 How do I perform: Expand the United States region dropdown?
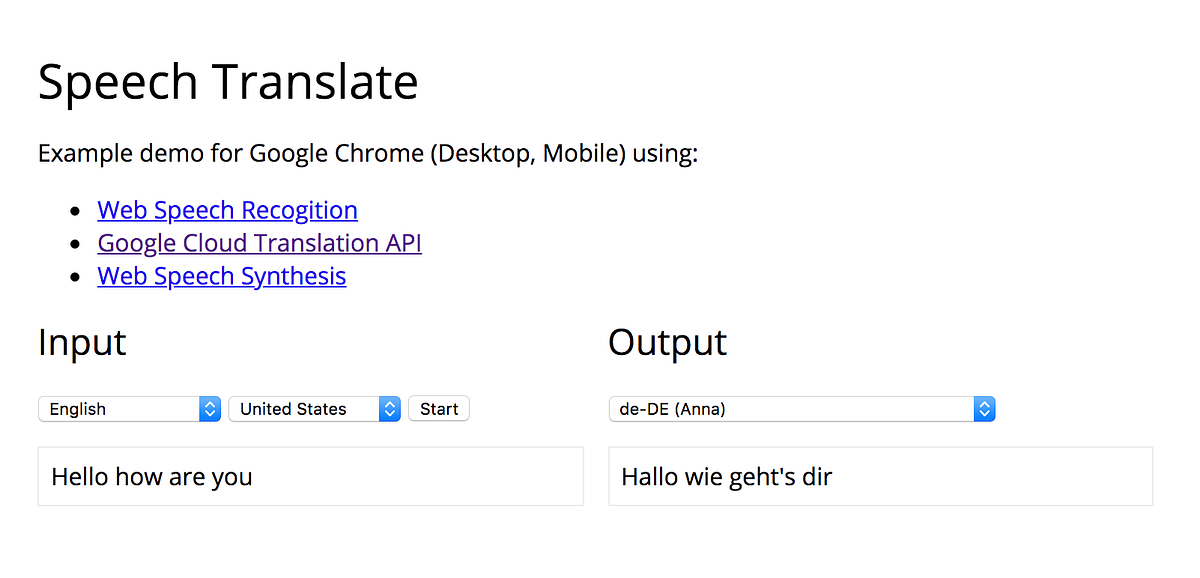314,409
